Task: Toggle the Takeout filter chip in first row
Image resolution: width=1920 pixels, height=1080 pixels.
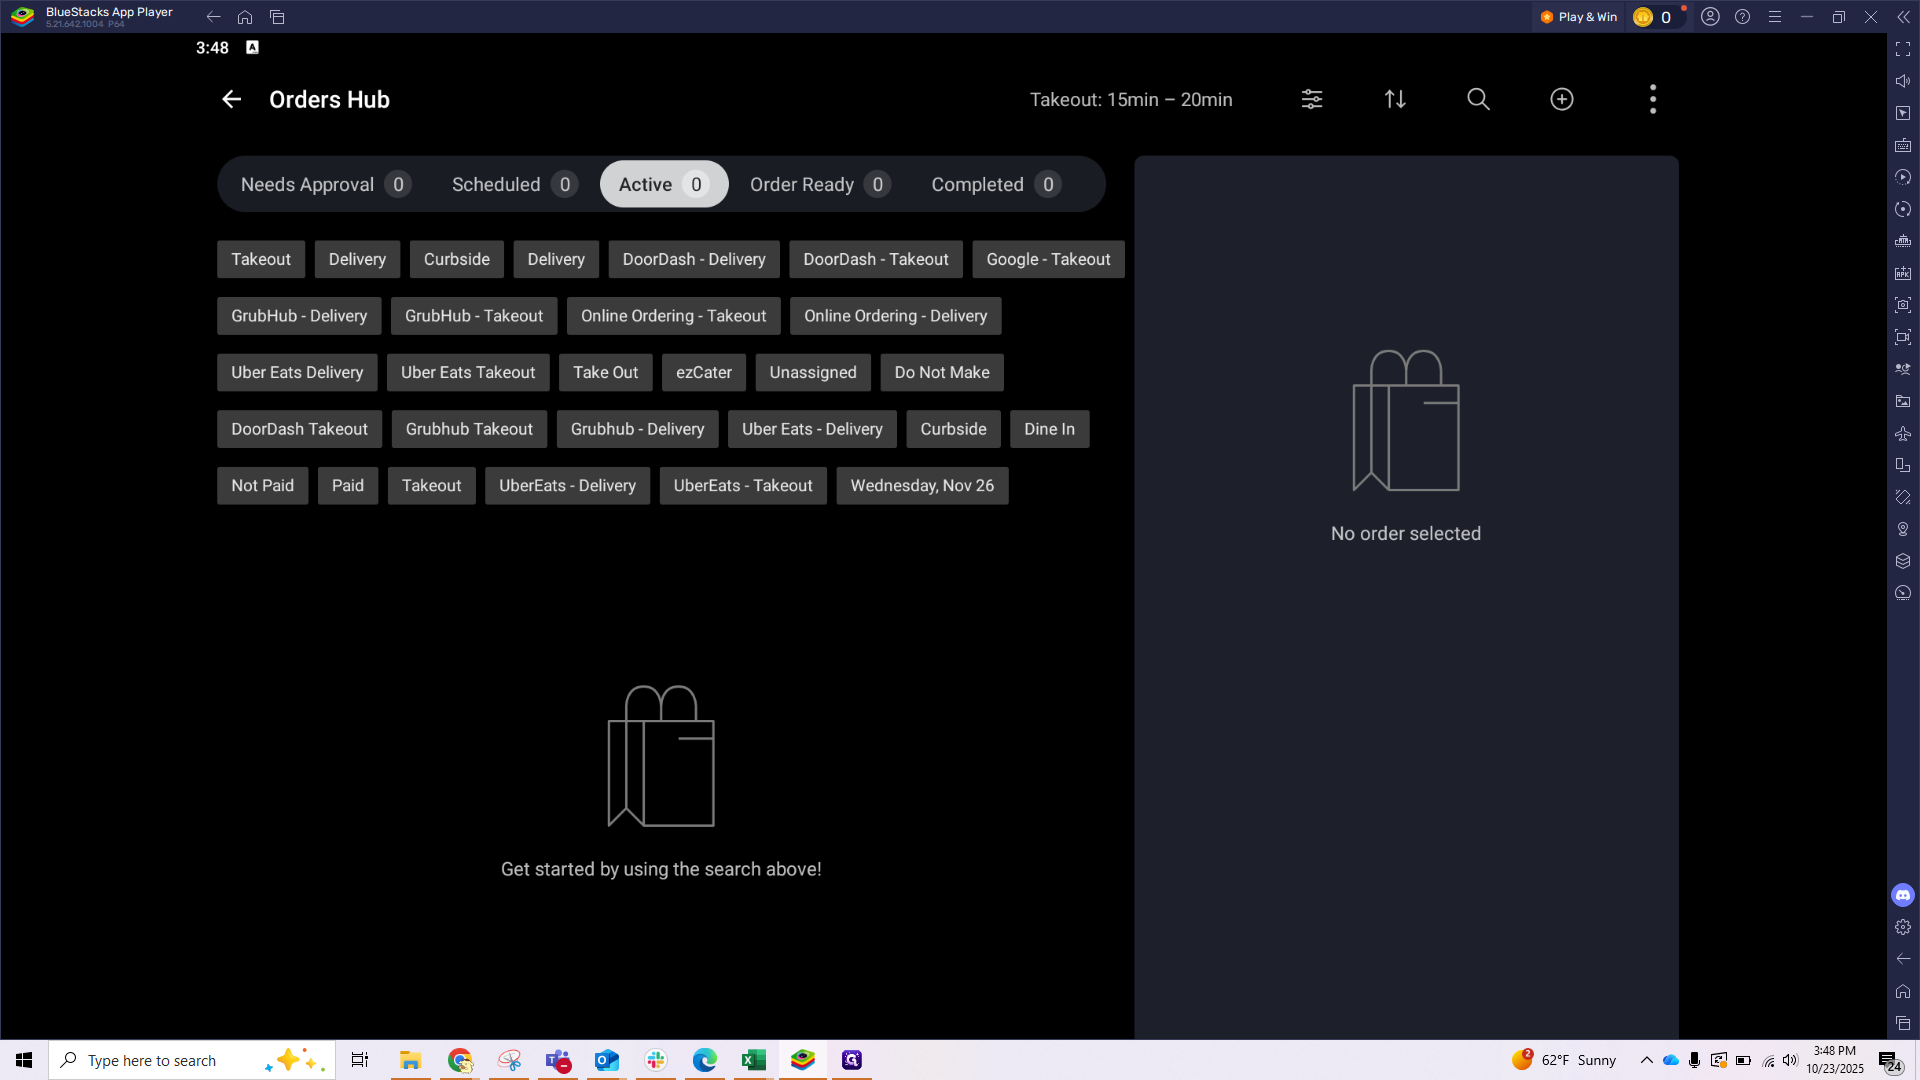Action: (261, 259)
